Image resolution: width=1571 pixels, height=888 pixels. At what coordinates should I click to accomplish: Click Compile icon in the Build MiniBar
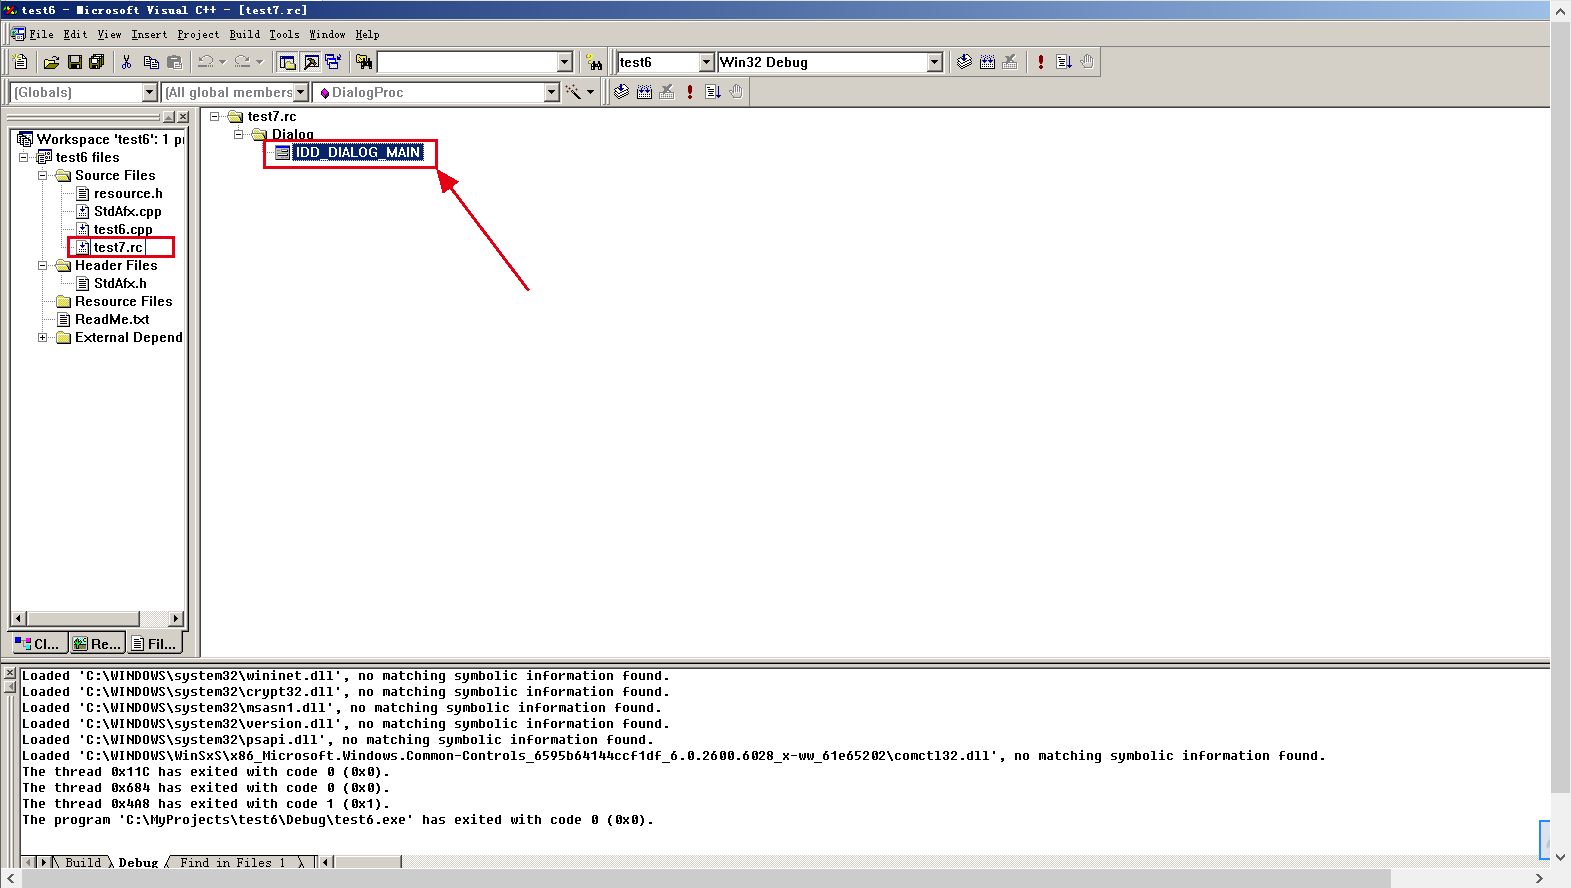tap(622, 92)
